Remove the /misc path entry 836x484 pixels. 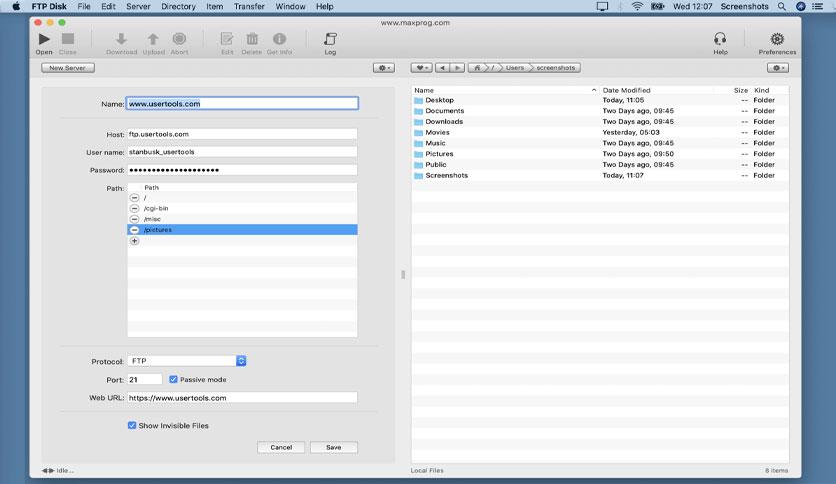point(134,219)
